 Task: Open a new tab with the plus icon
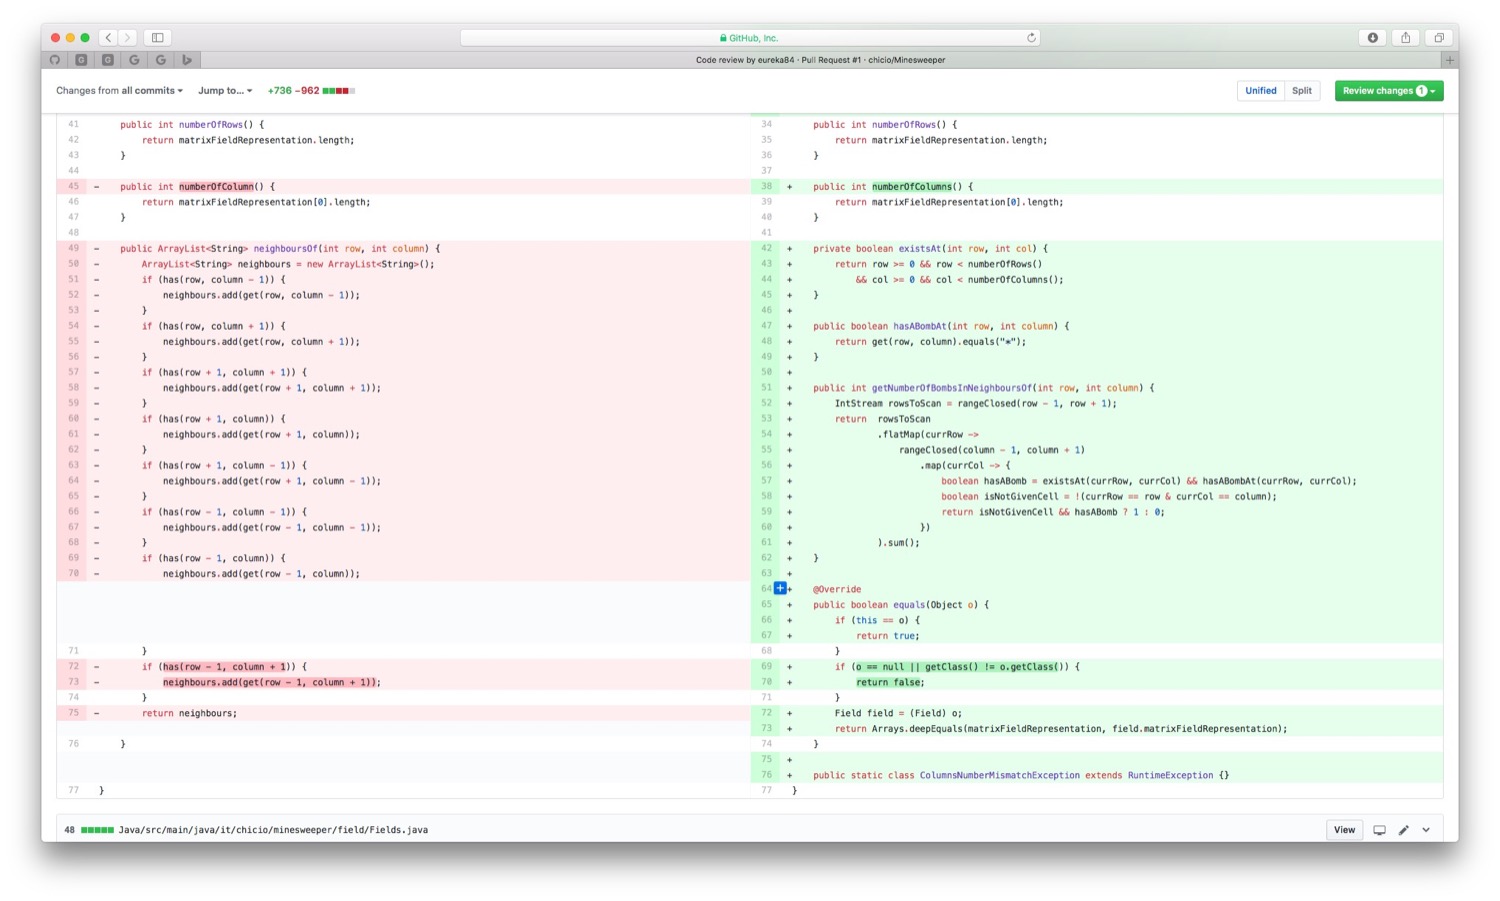coord(1449,60)
